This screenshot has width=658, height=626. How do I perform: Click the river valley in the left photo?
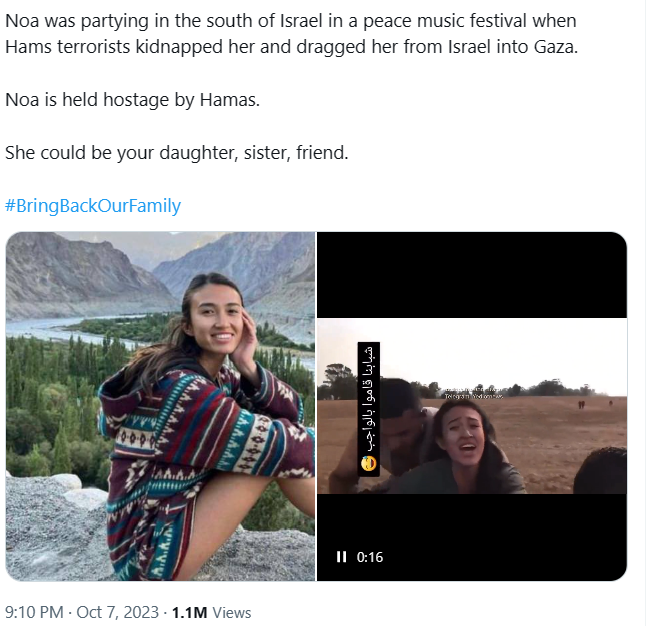tap(60, 328)
